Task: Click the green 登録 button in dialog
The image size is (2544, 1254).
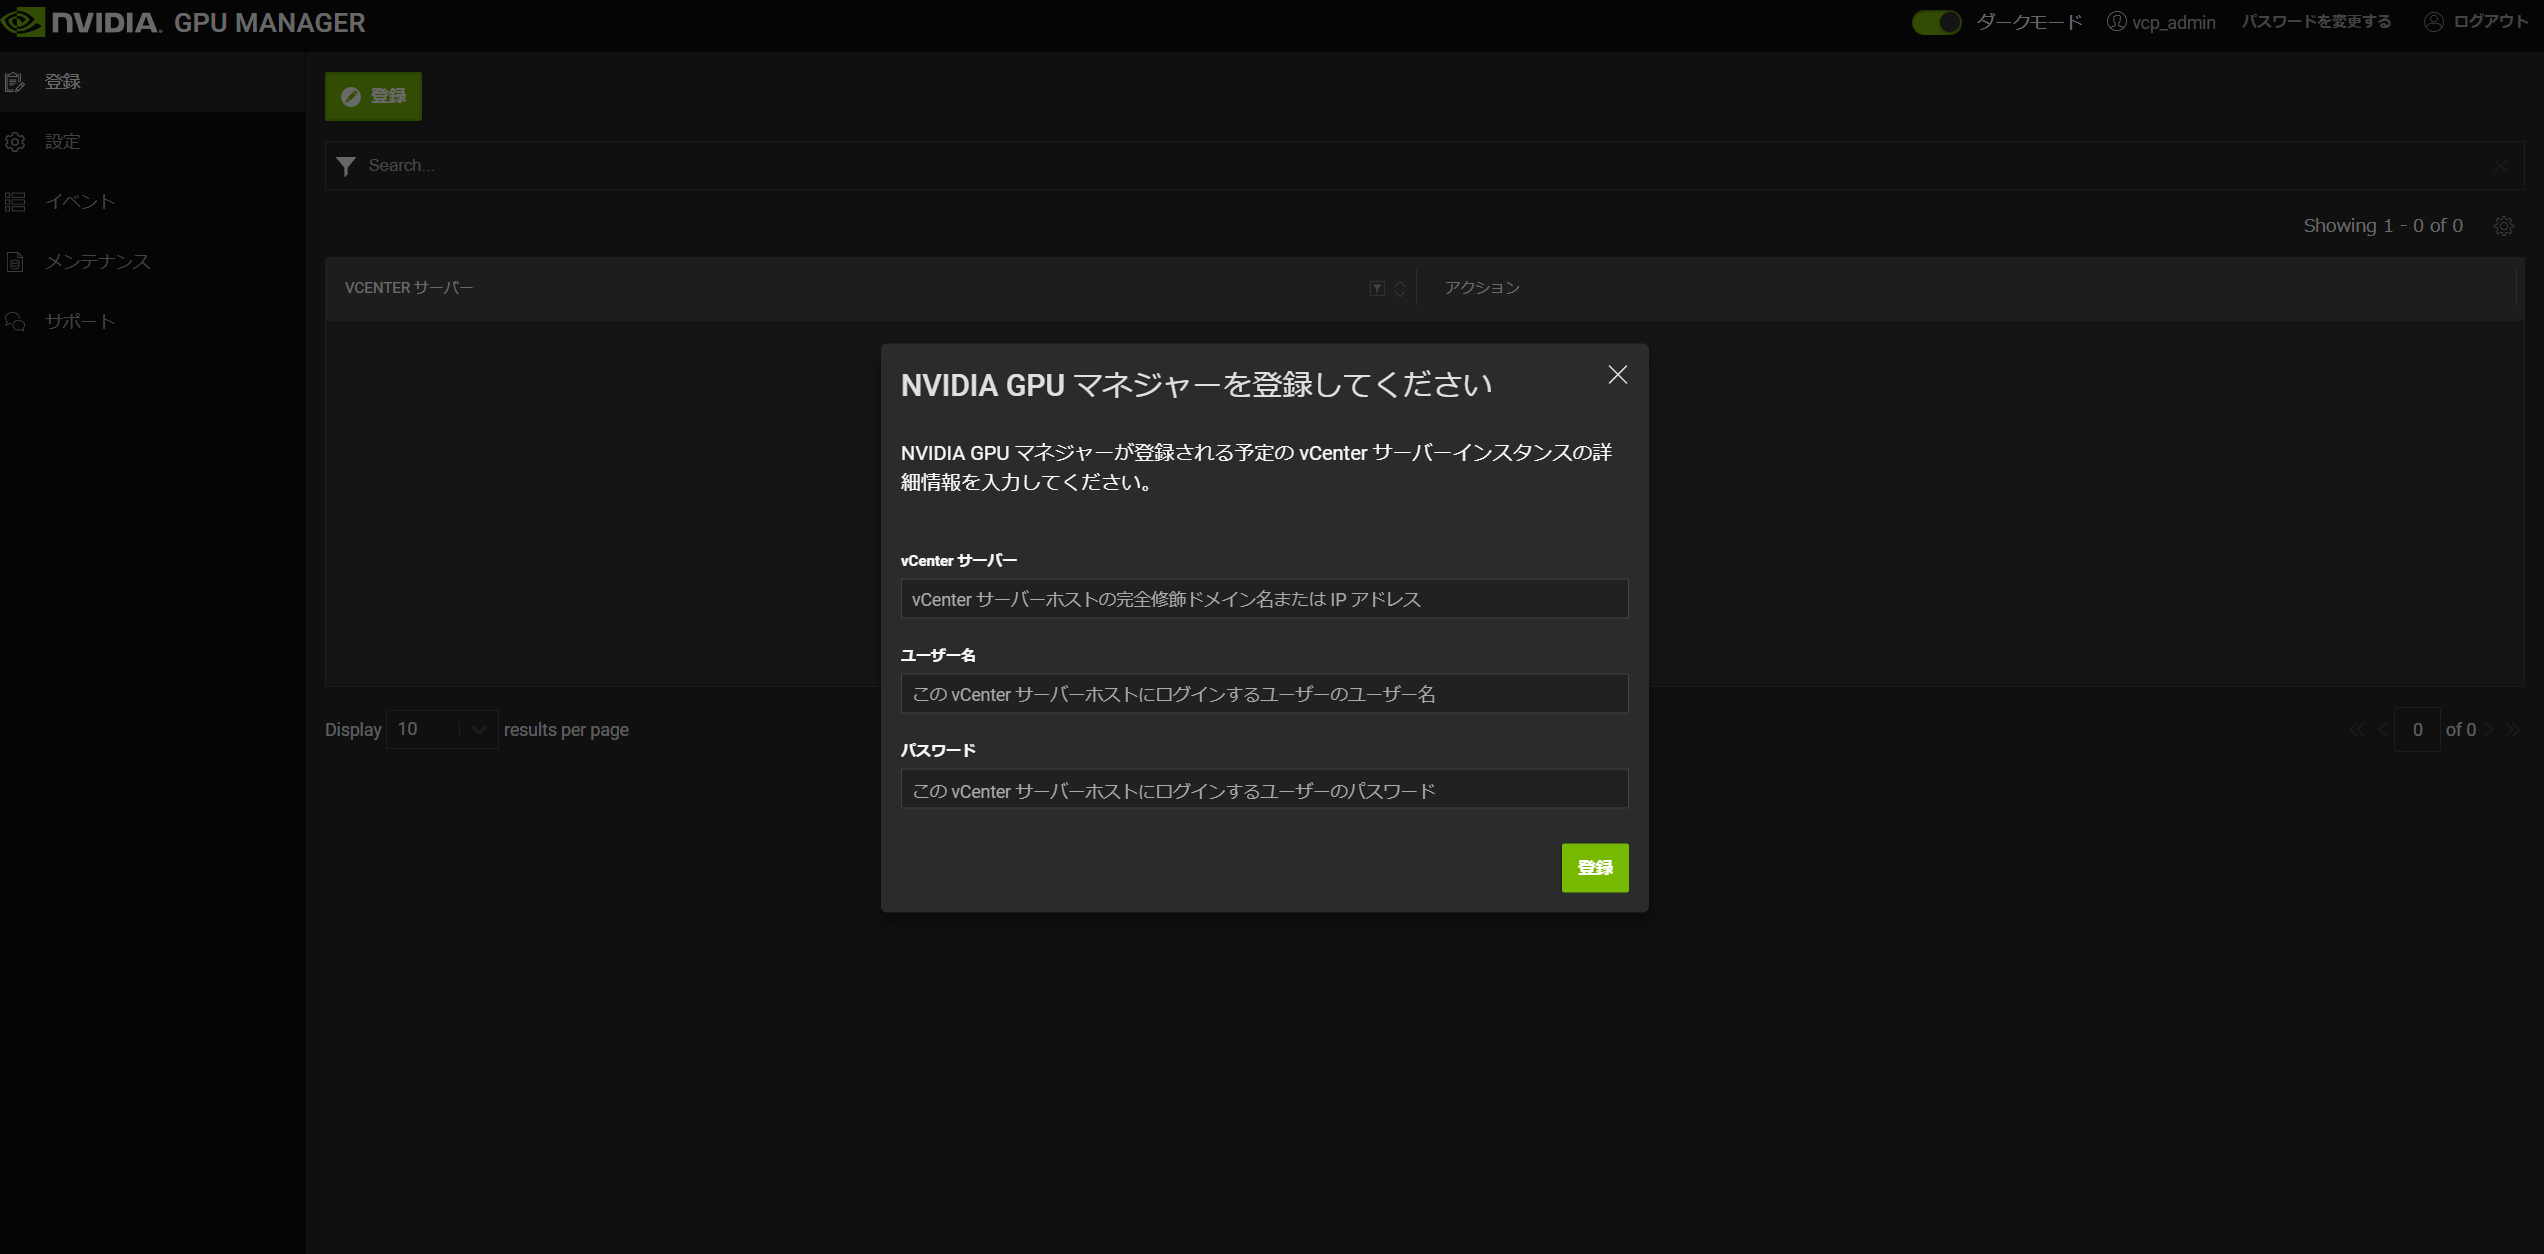Action: 1594,867
